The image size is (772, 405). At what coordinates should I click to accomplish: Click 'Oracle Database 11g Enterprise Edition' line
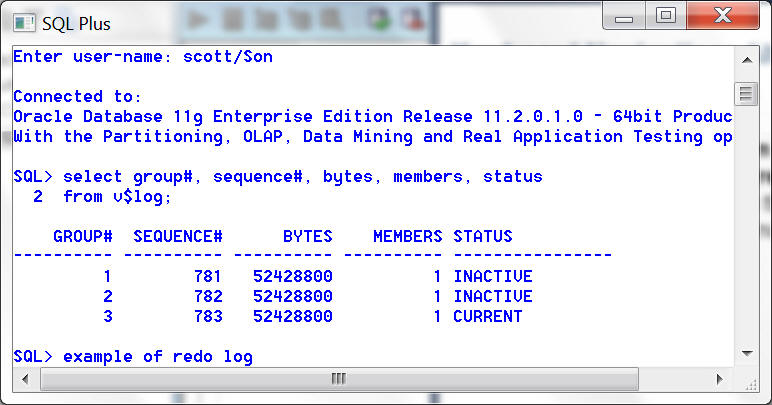point(373,117)
